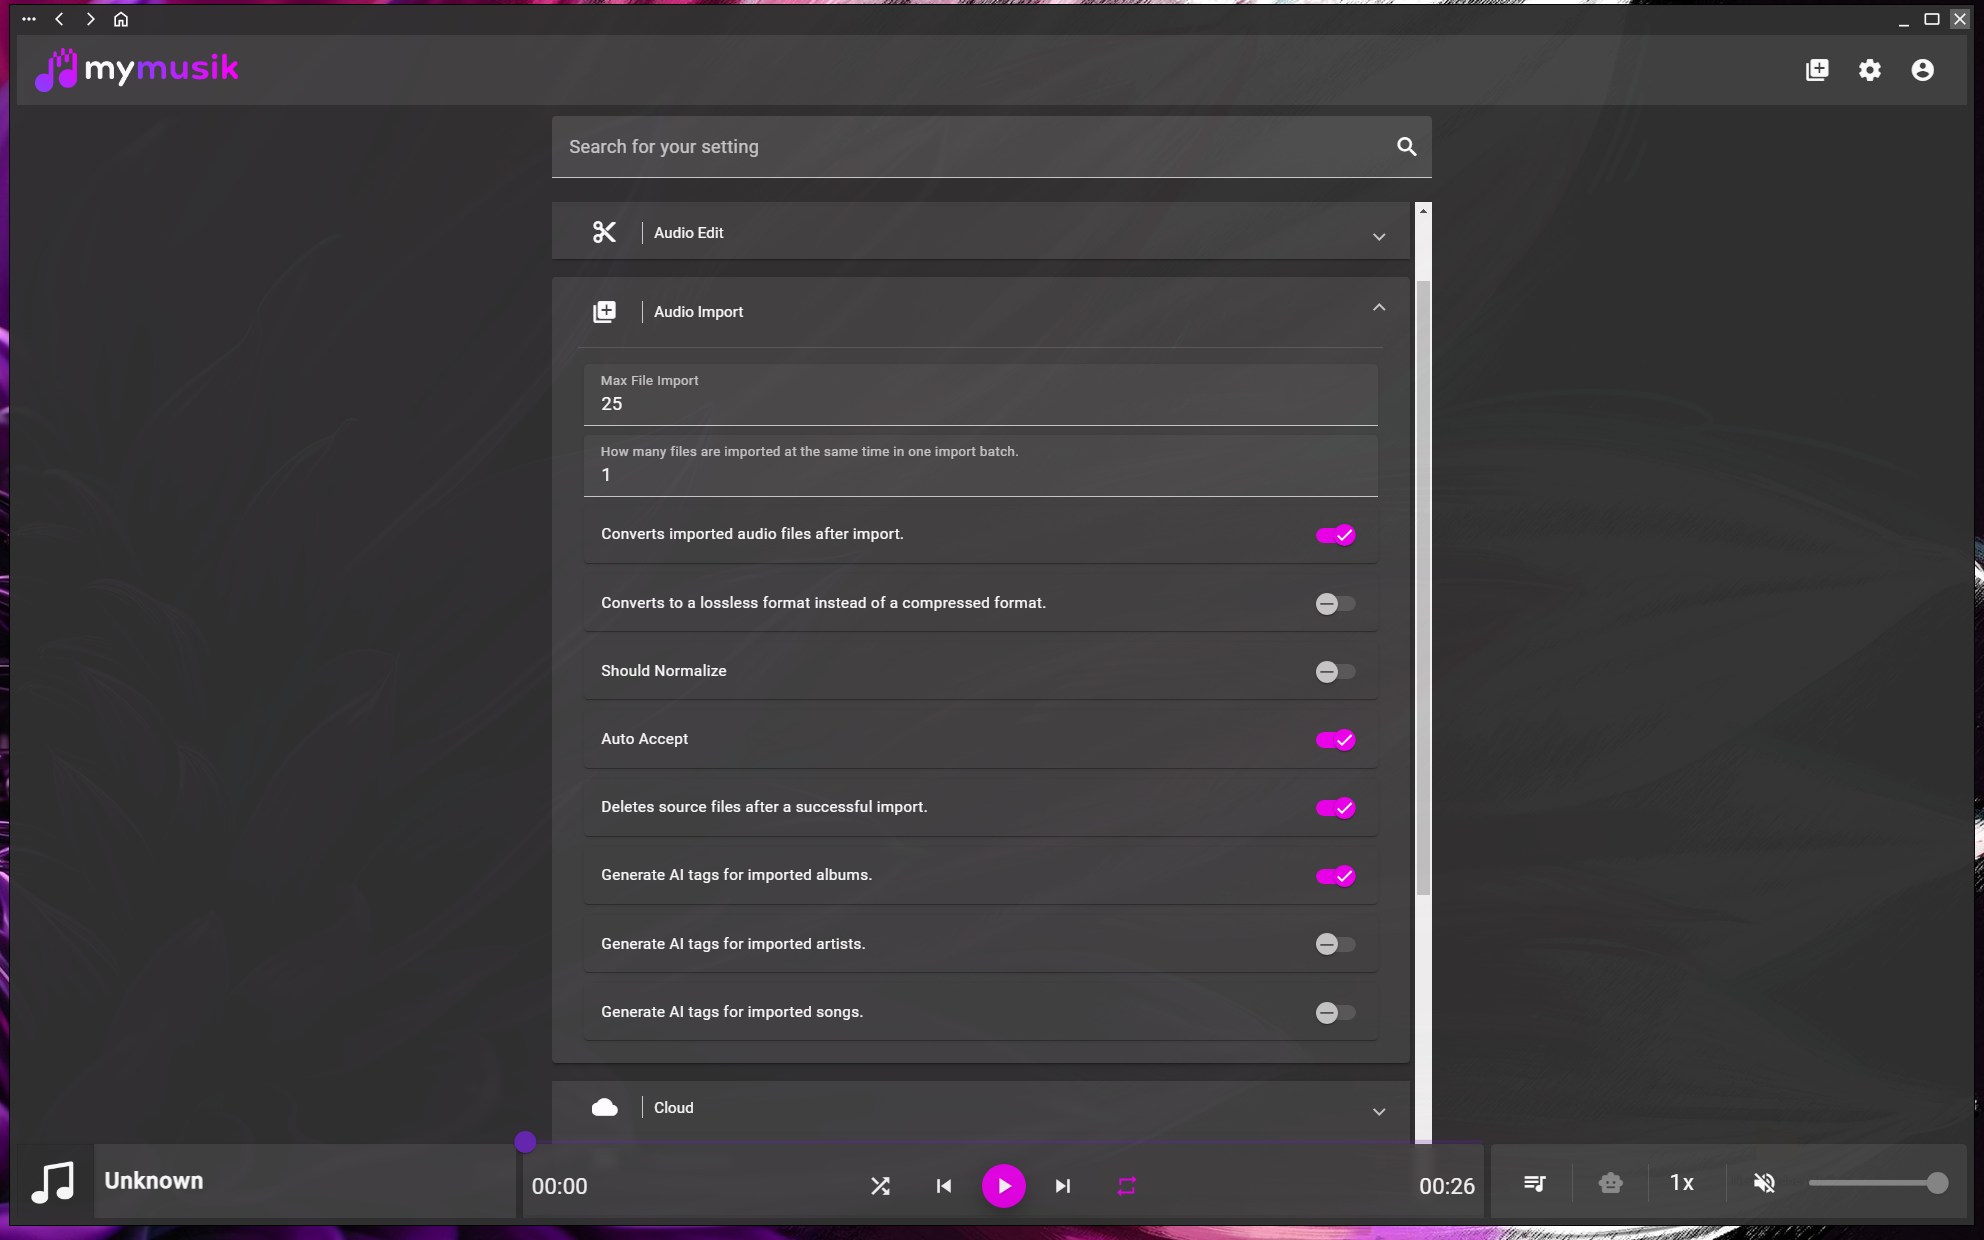This screenshot has width=1984, height=1240.
Task: Change the 1x playback speed
Action: [x=1682, y=1183]
